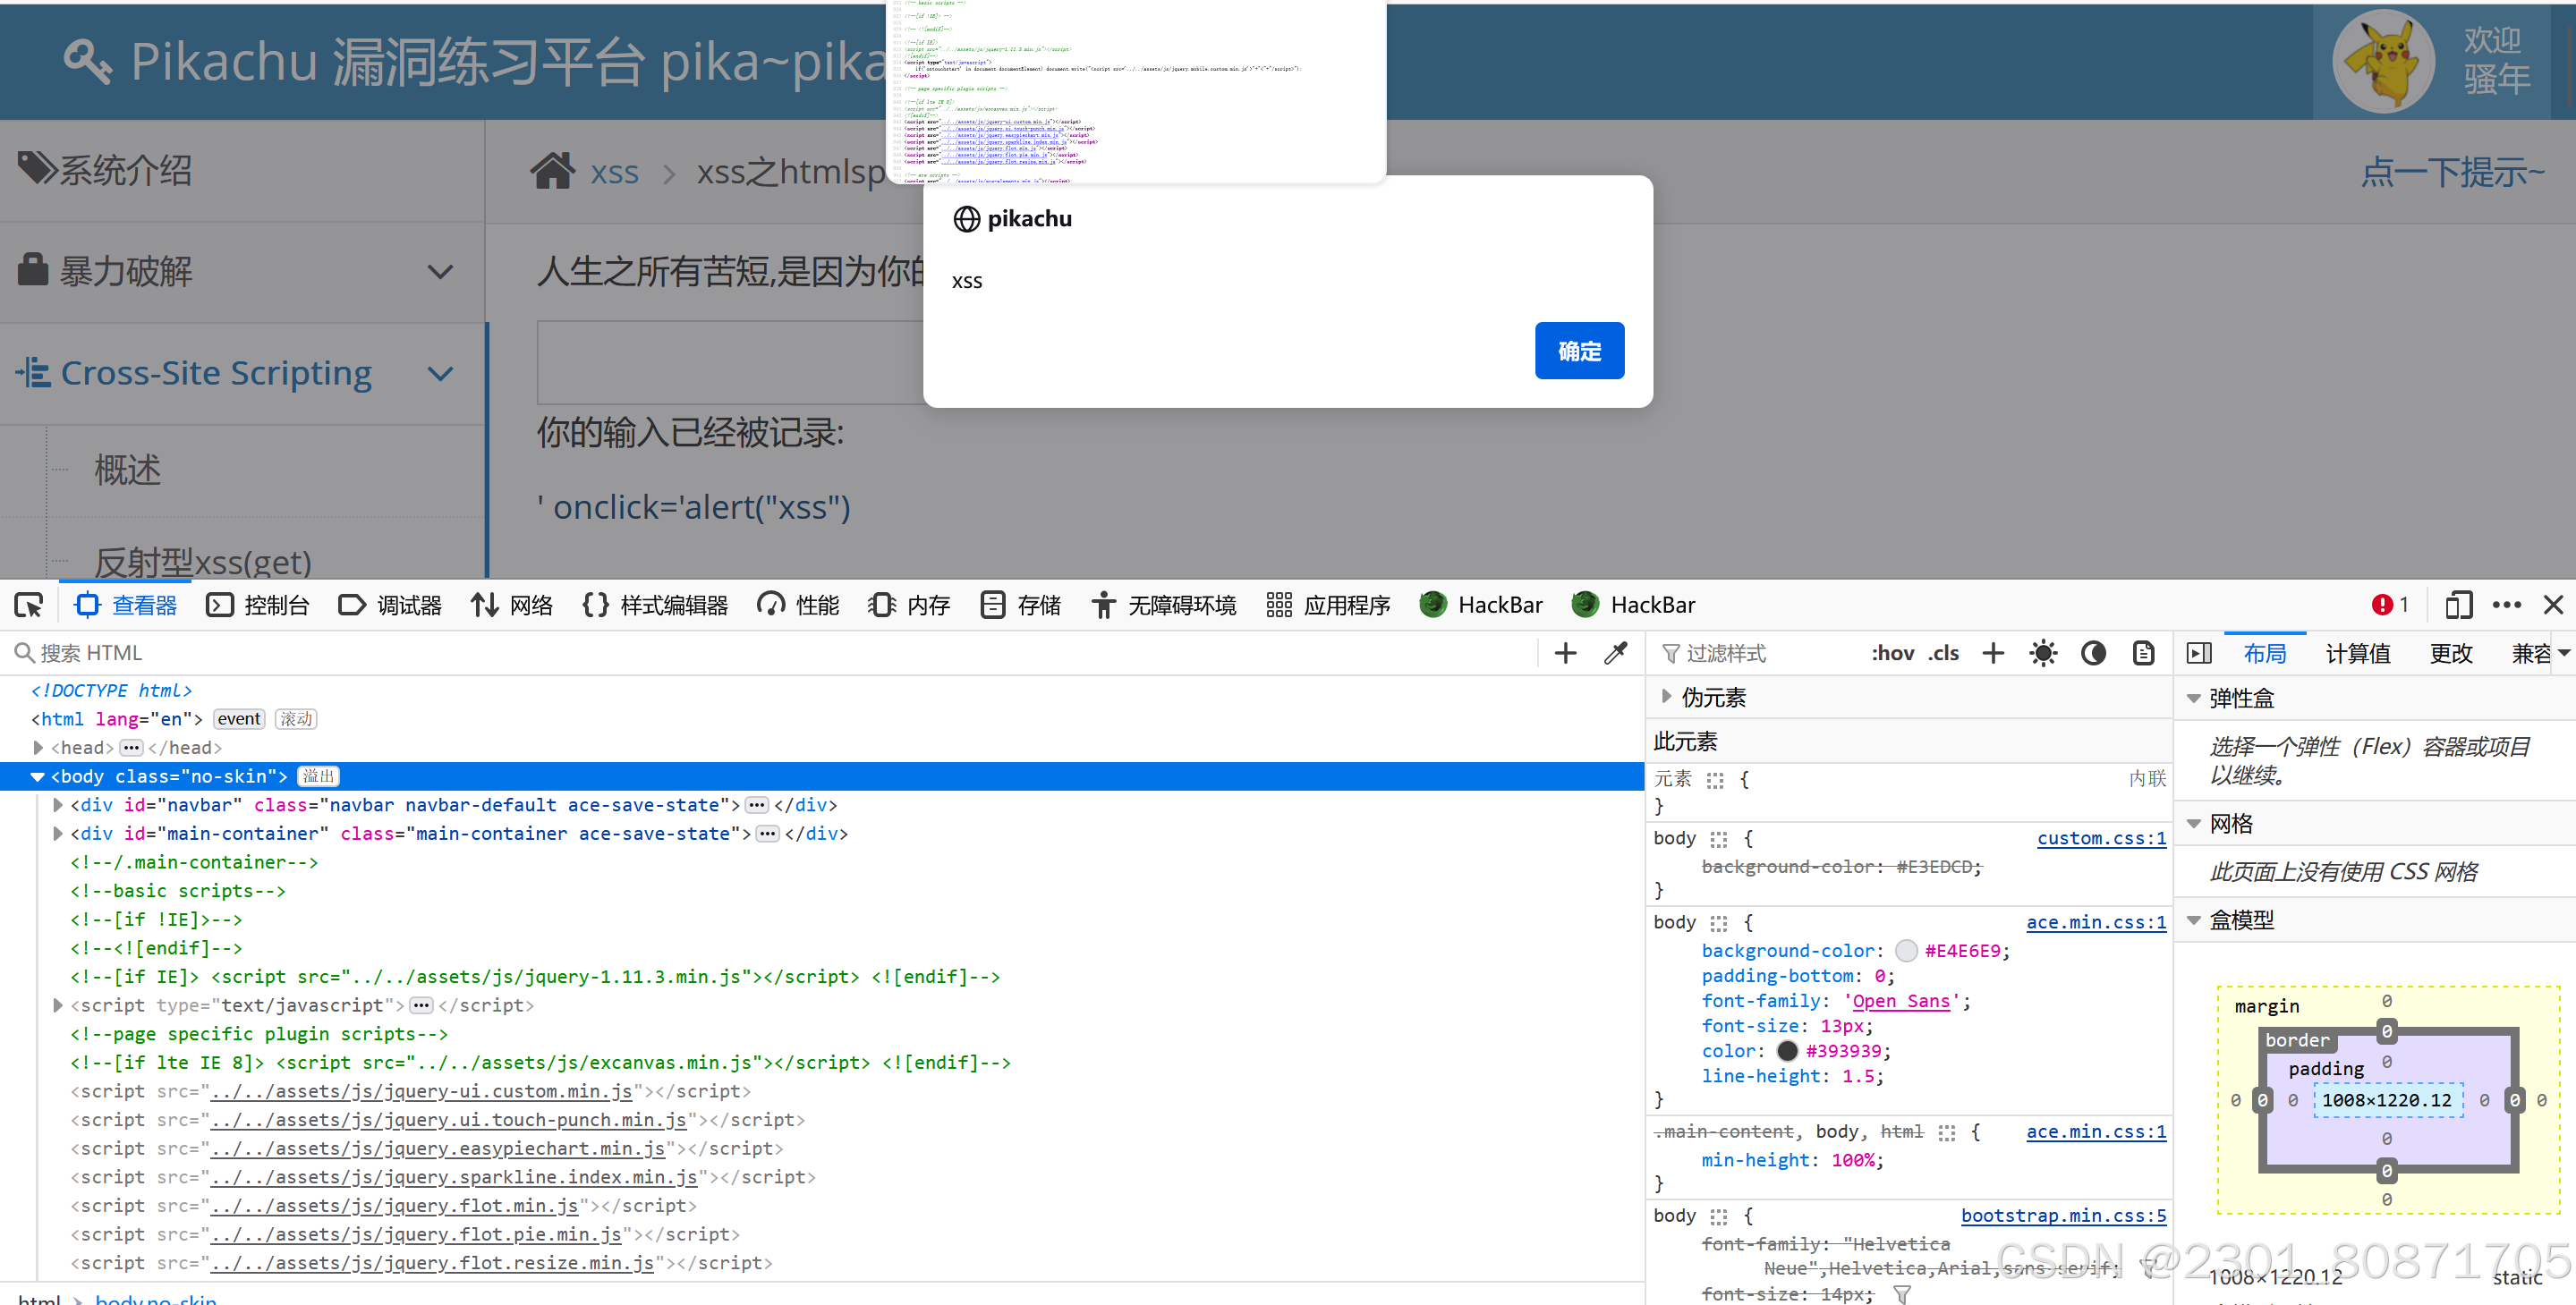Click the add new style rule icon
The image size is (2576, 1305).
coord(1993,653)
